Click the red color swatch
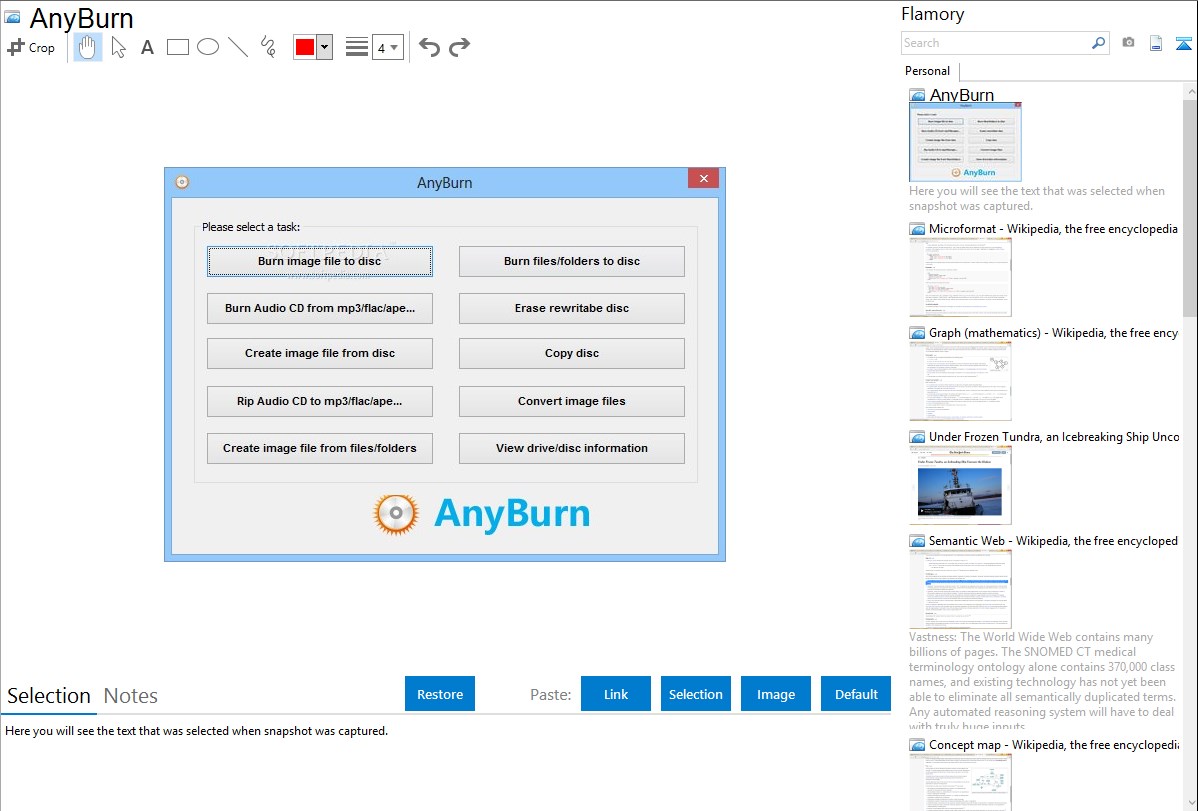The width and height of the screenshot is (1198, 811). (305, 47)
